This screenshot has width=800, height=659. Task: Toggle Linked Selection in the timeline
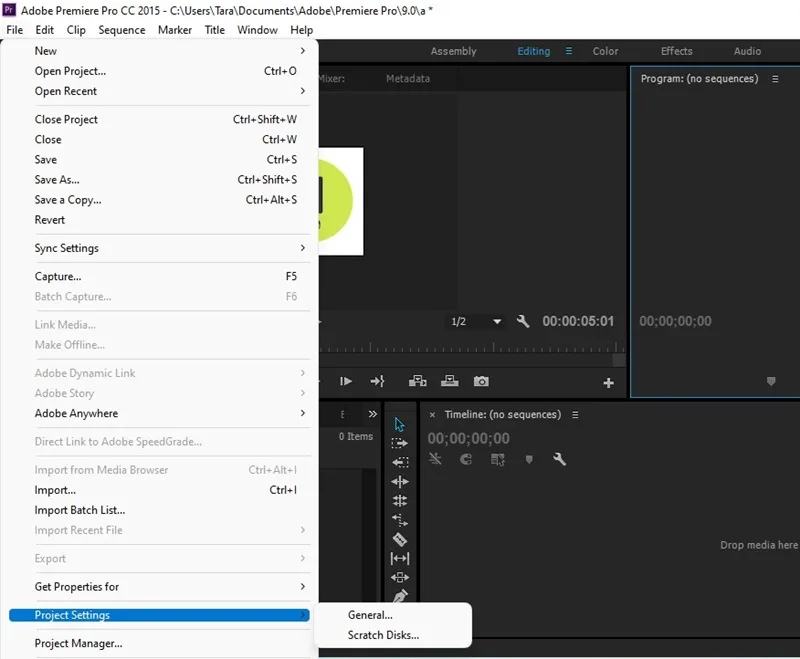pos(497,460)
